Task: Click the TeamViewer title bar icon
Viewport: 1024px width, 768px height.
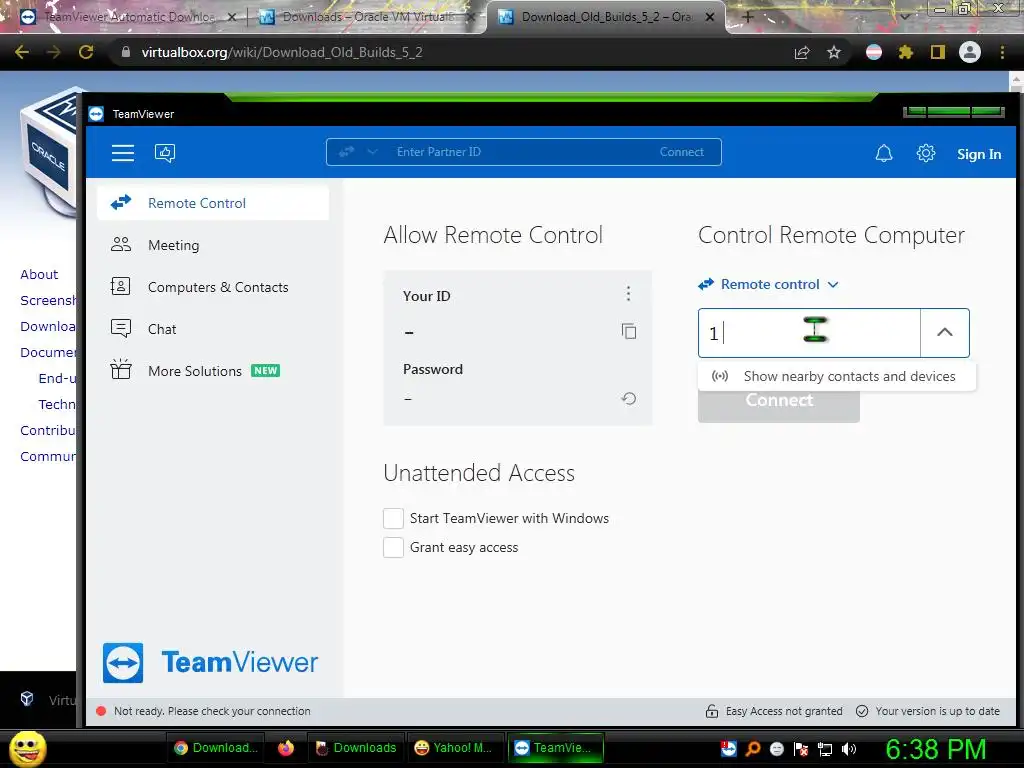Action: tap(97, 114)
